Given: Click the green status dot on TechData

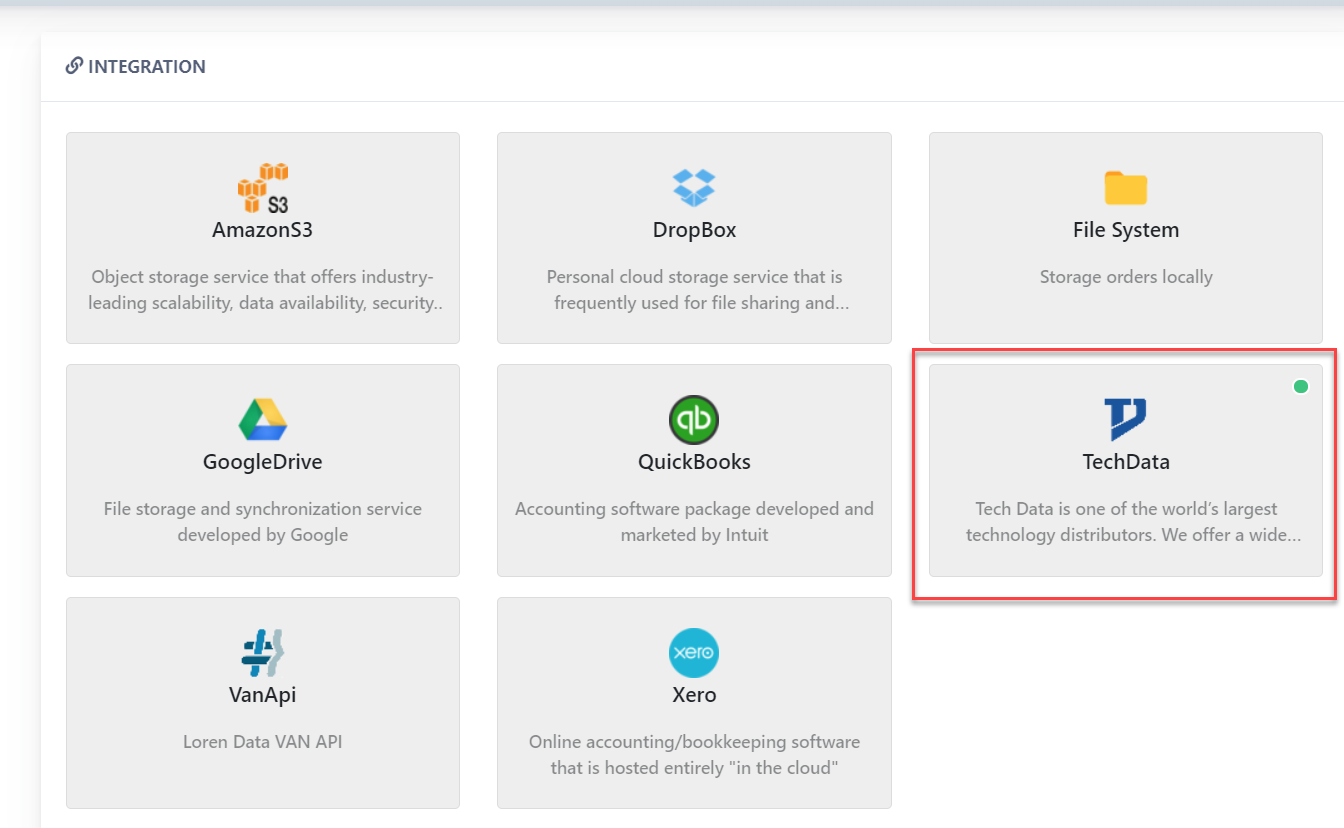Looking at the screenshot, I should pyautogui.click(x=1300, y=386).
